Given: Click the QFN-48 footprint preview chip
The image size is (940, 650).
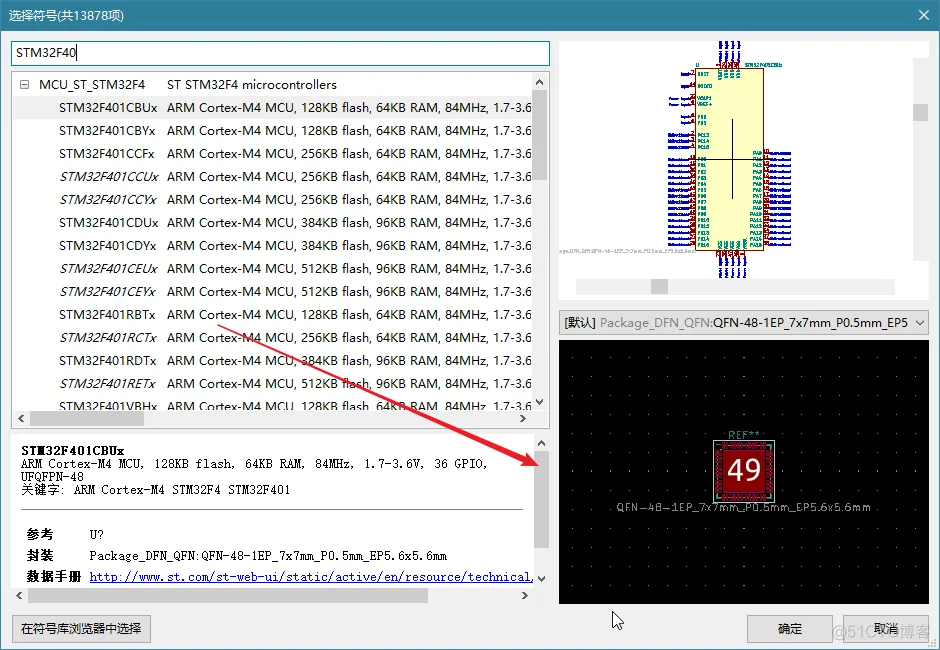Looking at the screenshot, I should 744,471.
